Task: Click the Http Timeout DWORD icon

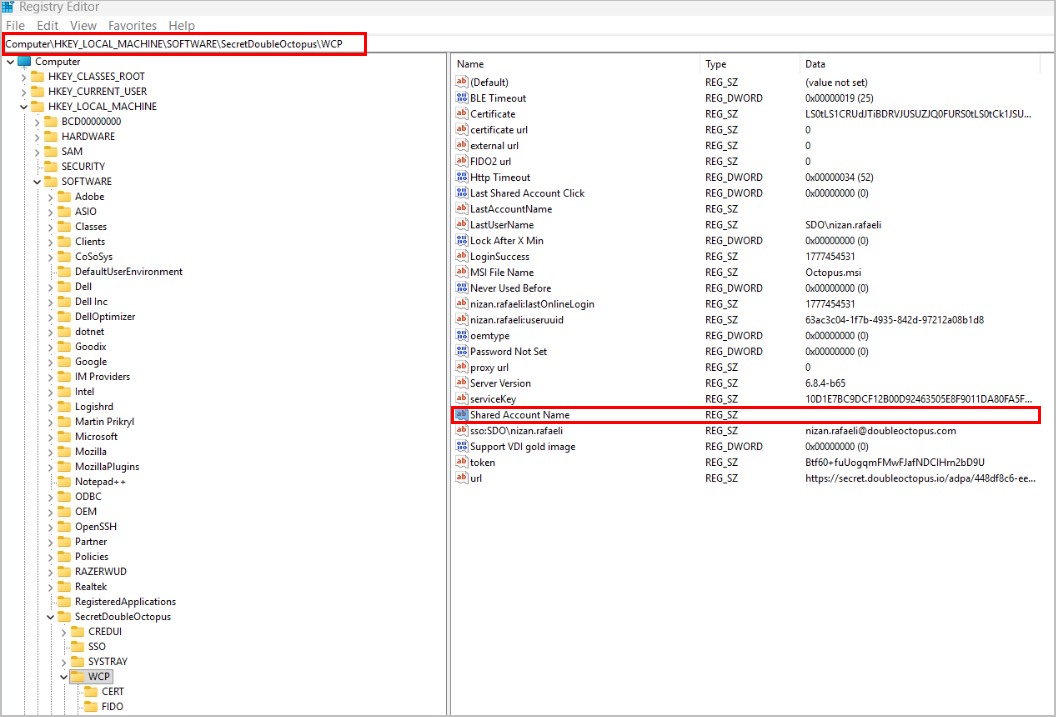Action: (461, 176)
